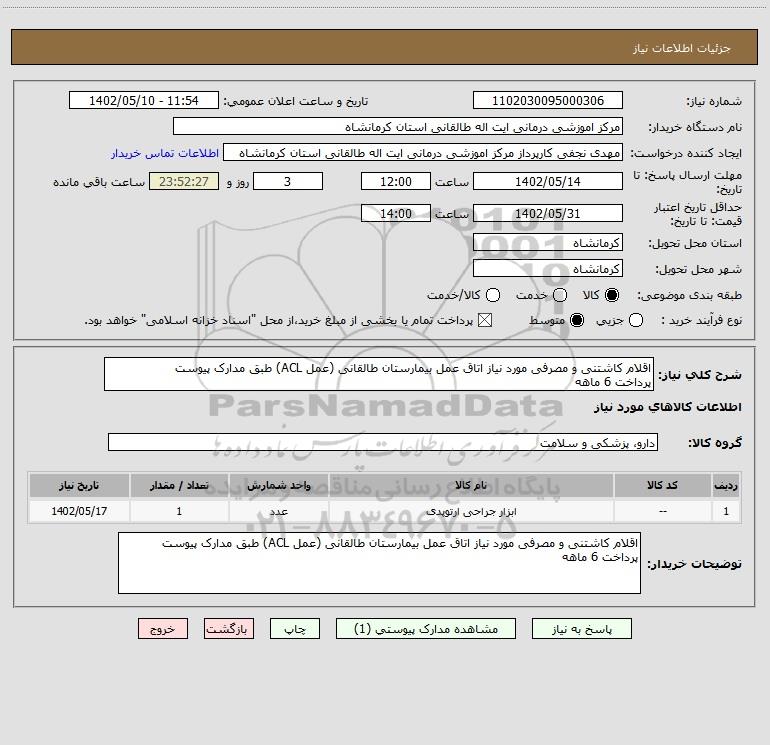This screenshot has width=770, height=745.
Task: Click the delivery province field کرمانشاه
Action: (548, 242)
